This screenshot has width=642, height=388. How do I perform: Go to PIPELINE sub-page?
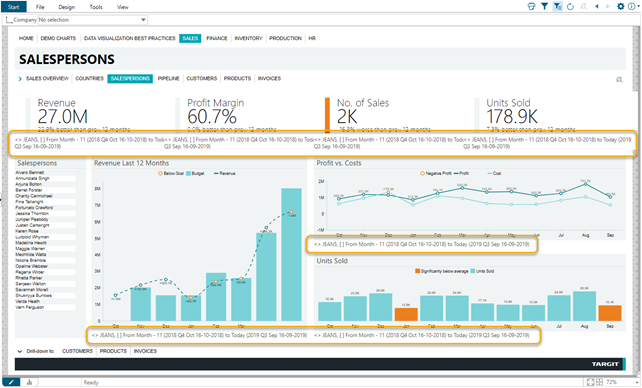[x=168, y=79]
